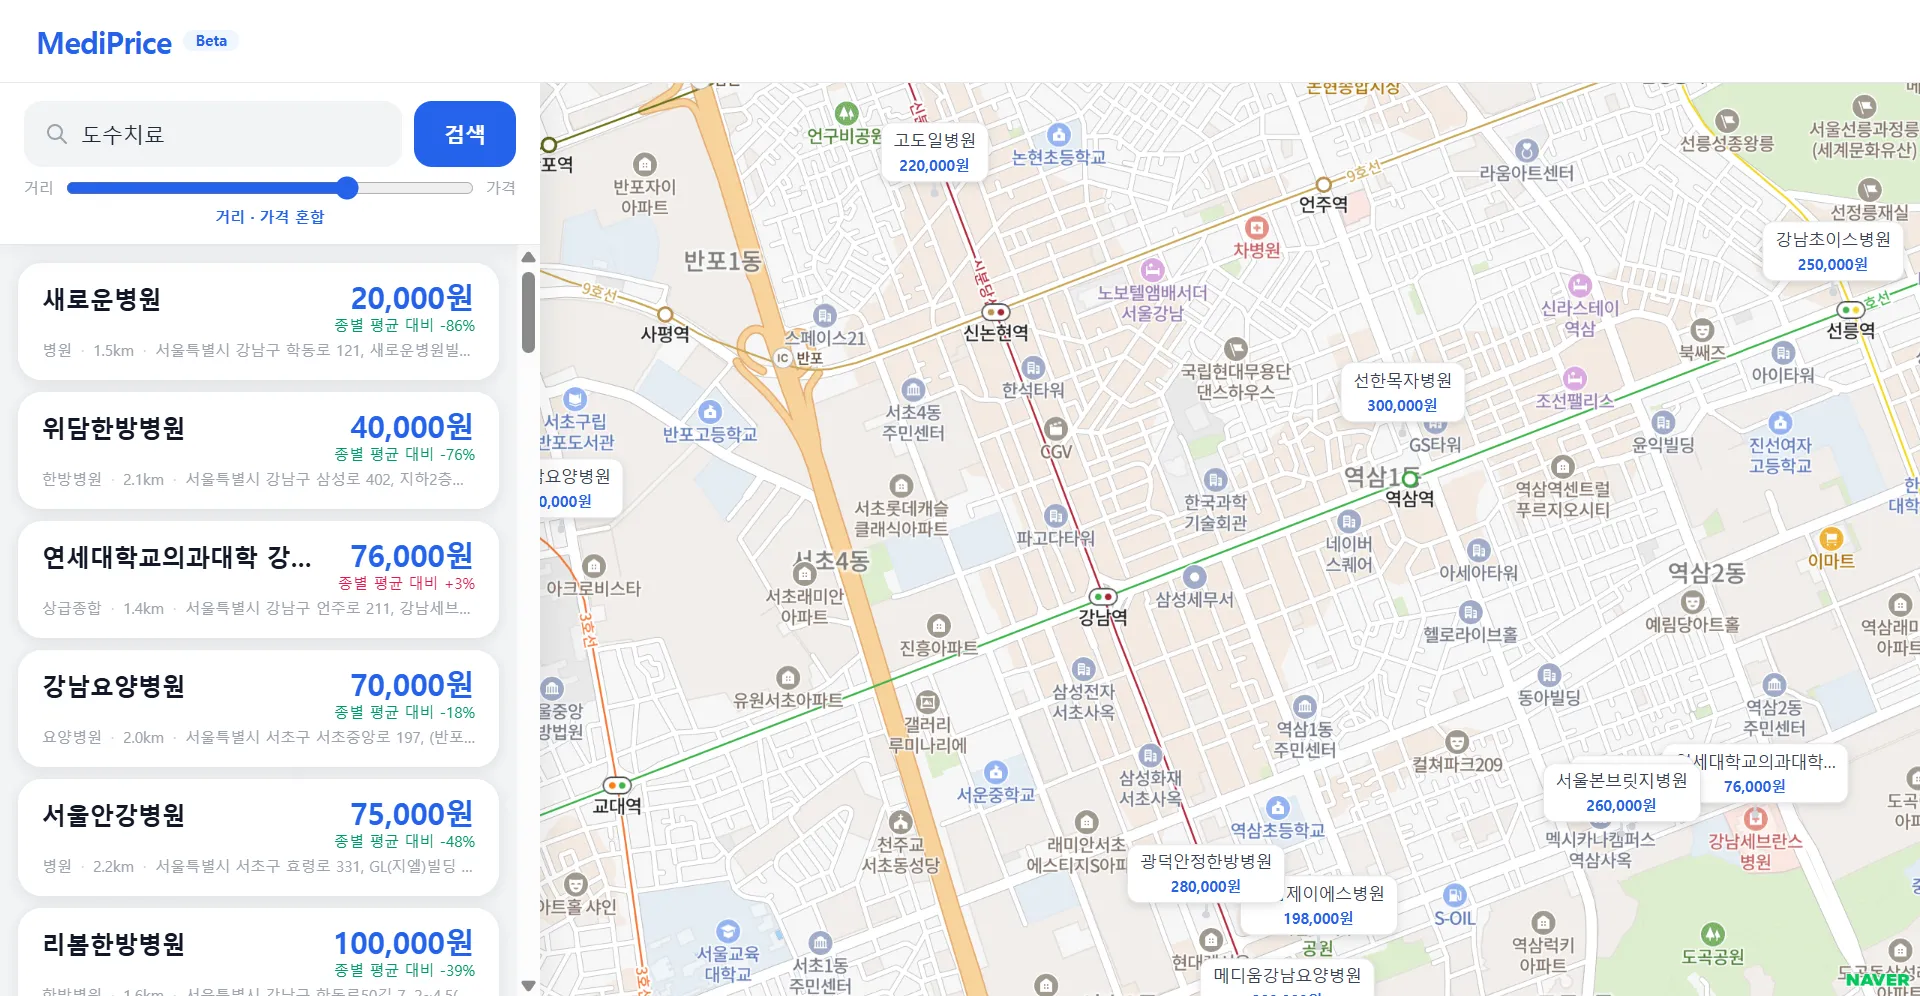Viewport: 1920px width, 996px height.
Task: Select the 리봄한방병원 100,000원 card
Action: 258,952
